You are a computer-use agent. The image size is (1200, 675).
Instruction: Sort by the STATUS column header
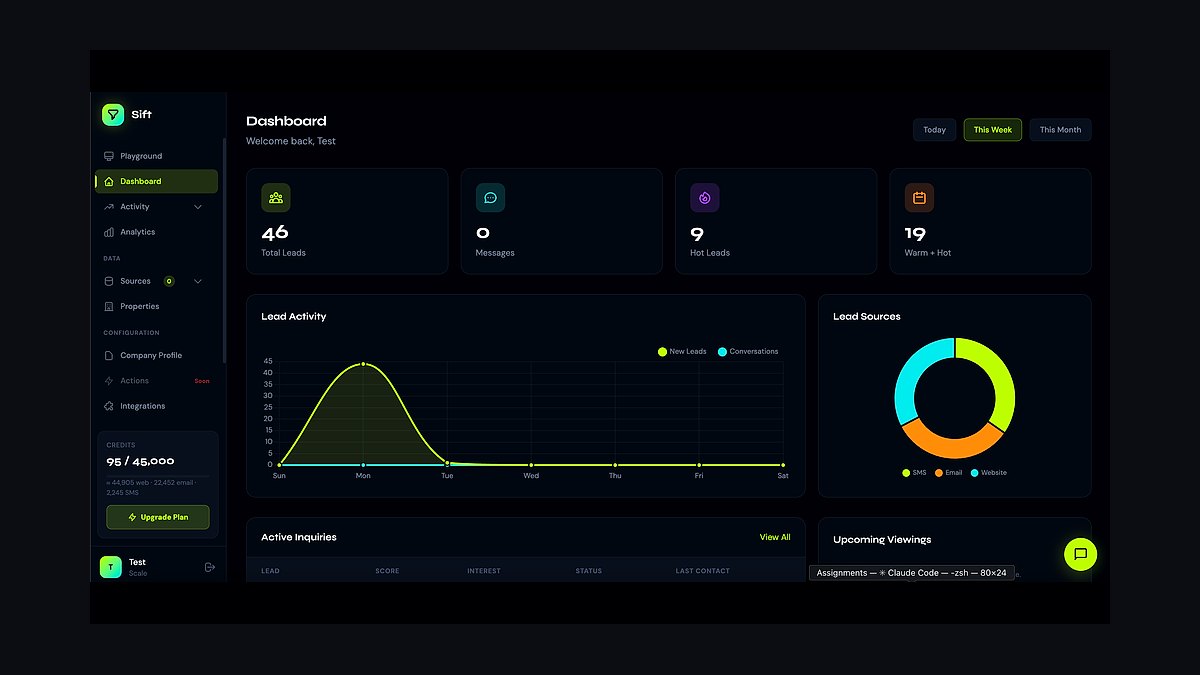point(589,571)
